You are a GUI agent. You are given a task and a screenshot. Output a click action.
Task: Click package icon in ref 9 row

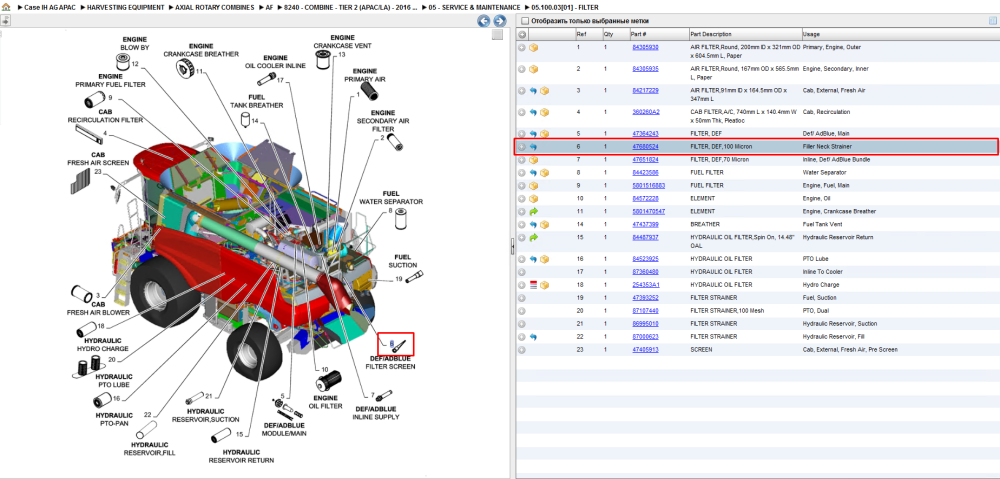[534, 186]
